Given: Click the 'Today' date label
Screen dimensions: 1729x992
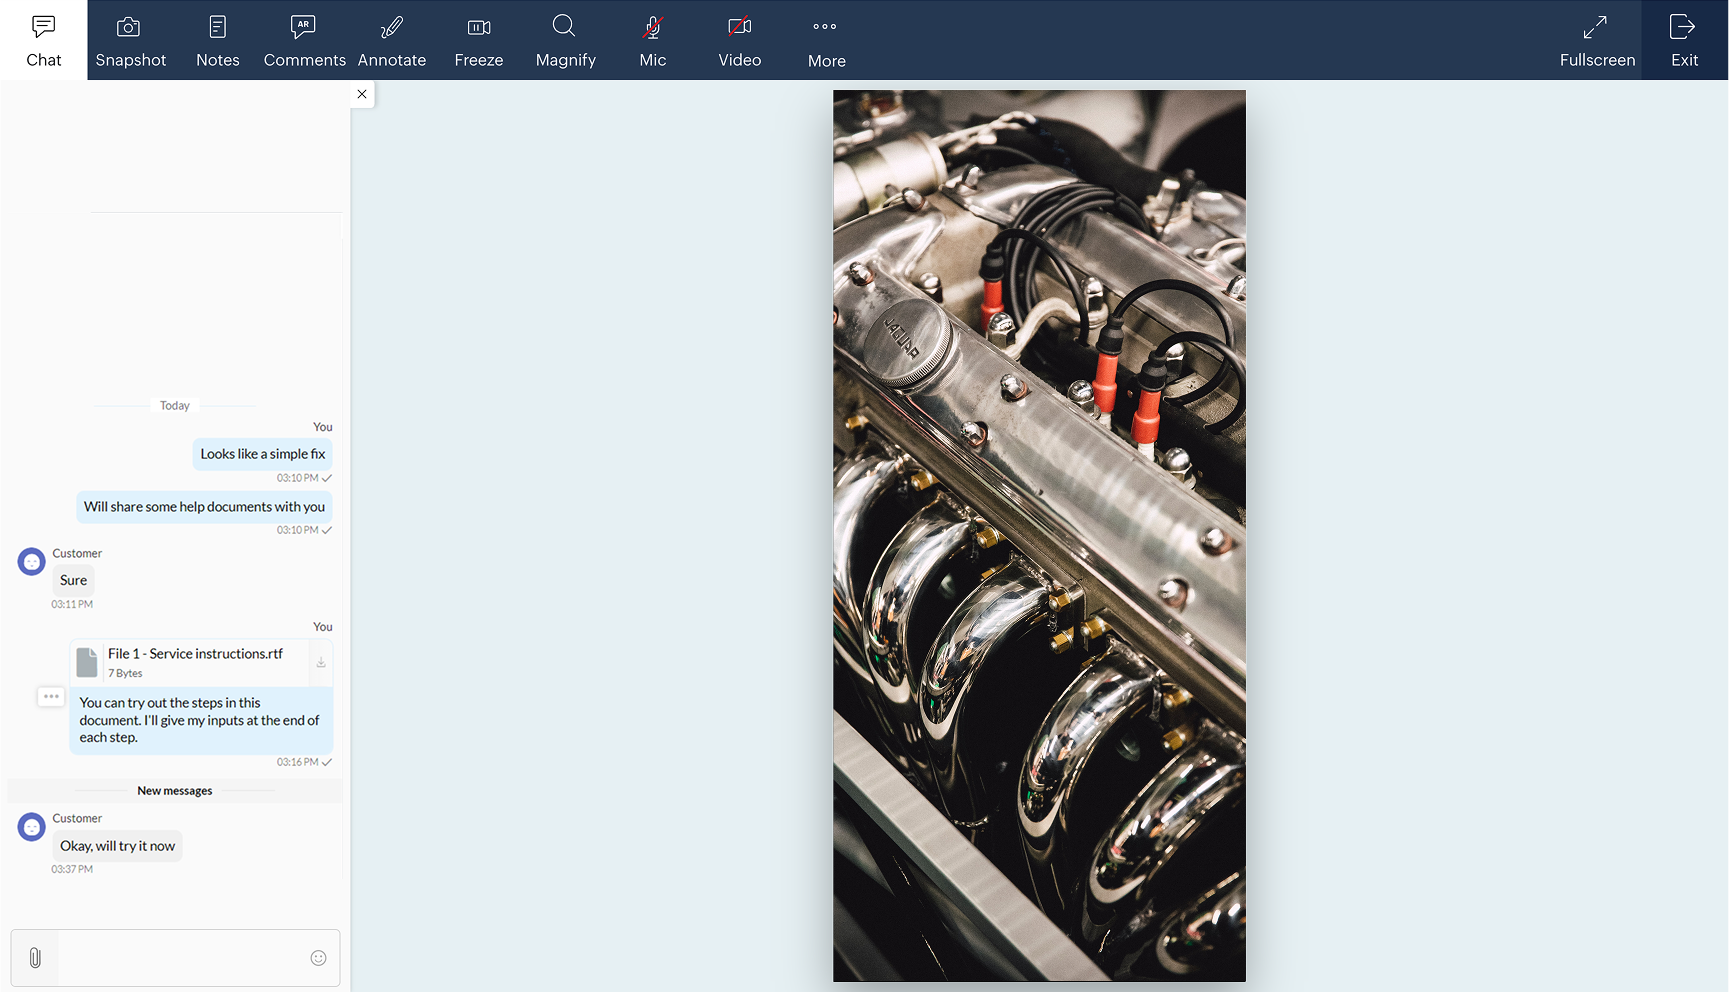Looking at the screenshot, I should 175,406.
